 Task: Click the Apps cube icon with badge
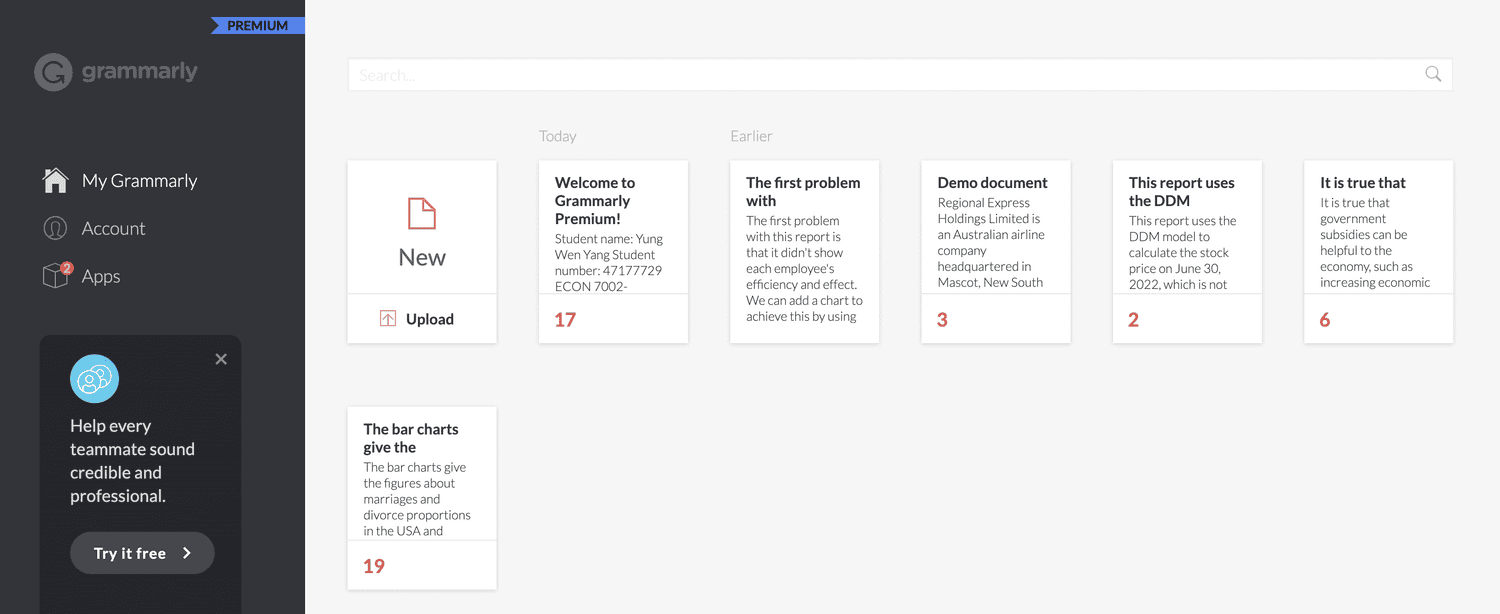[57, 275]
